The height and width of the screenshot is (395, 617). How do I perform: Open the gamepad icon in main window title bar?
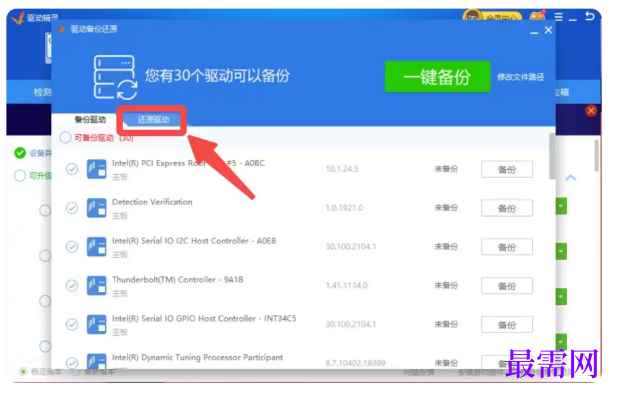[538, 17]
